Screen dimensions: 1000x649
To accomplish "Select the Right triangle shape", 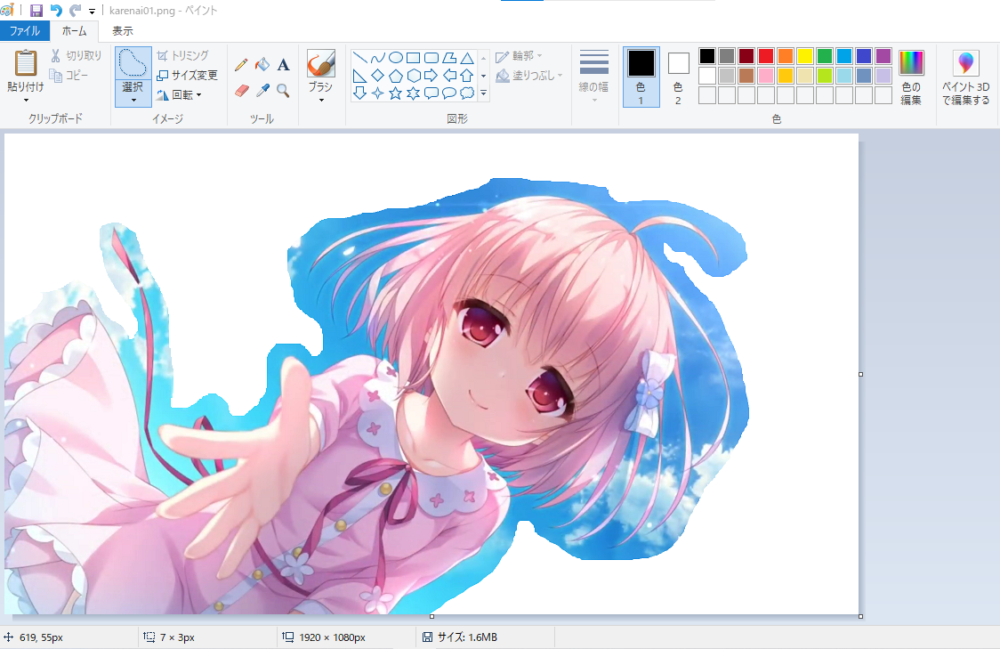I will coord(360,76).
